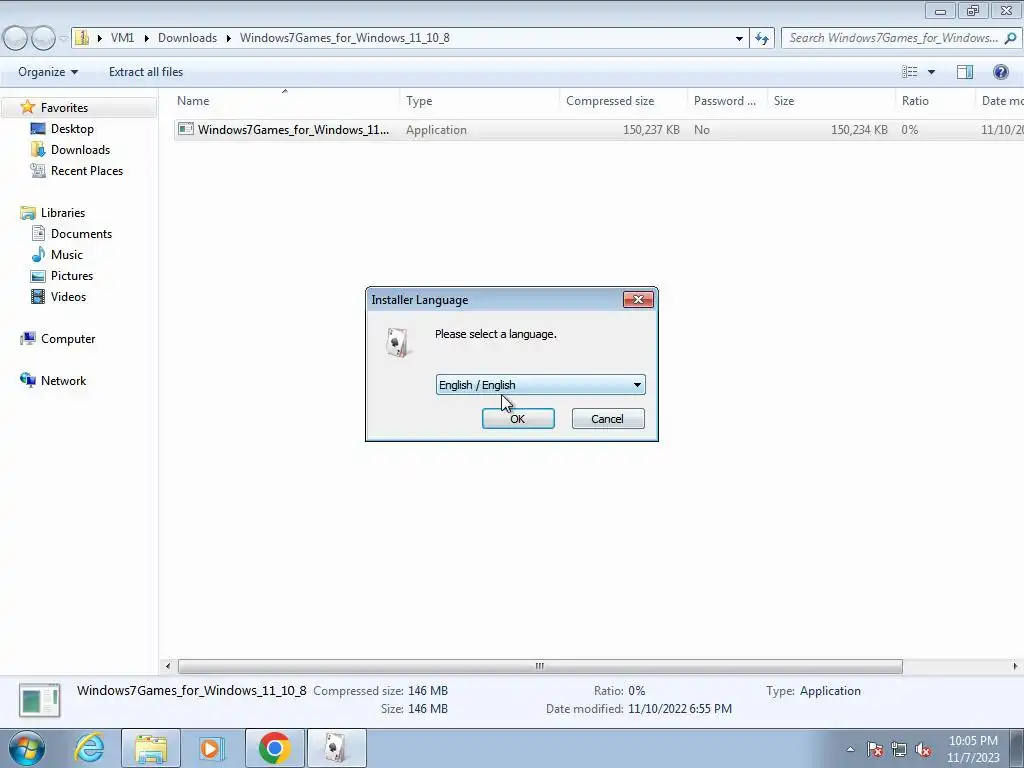
Task: Click the application file's icon in the list
Action: pos(186,129)
